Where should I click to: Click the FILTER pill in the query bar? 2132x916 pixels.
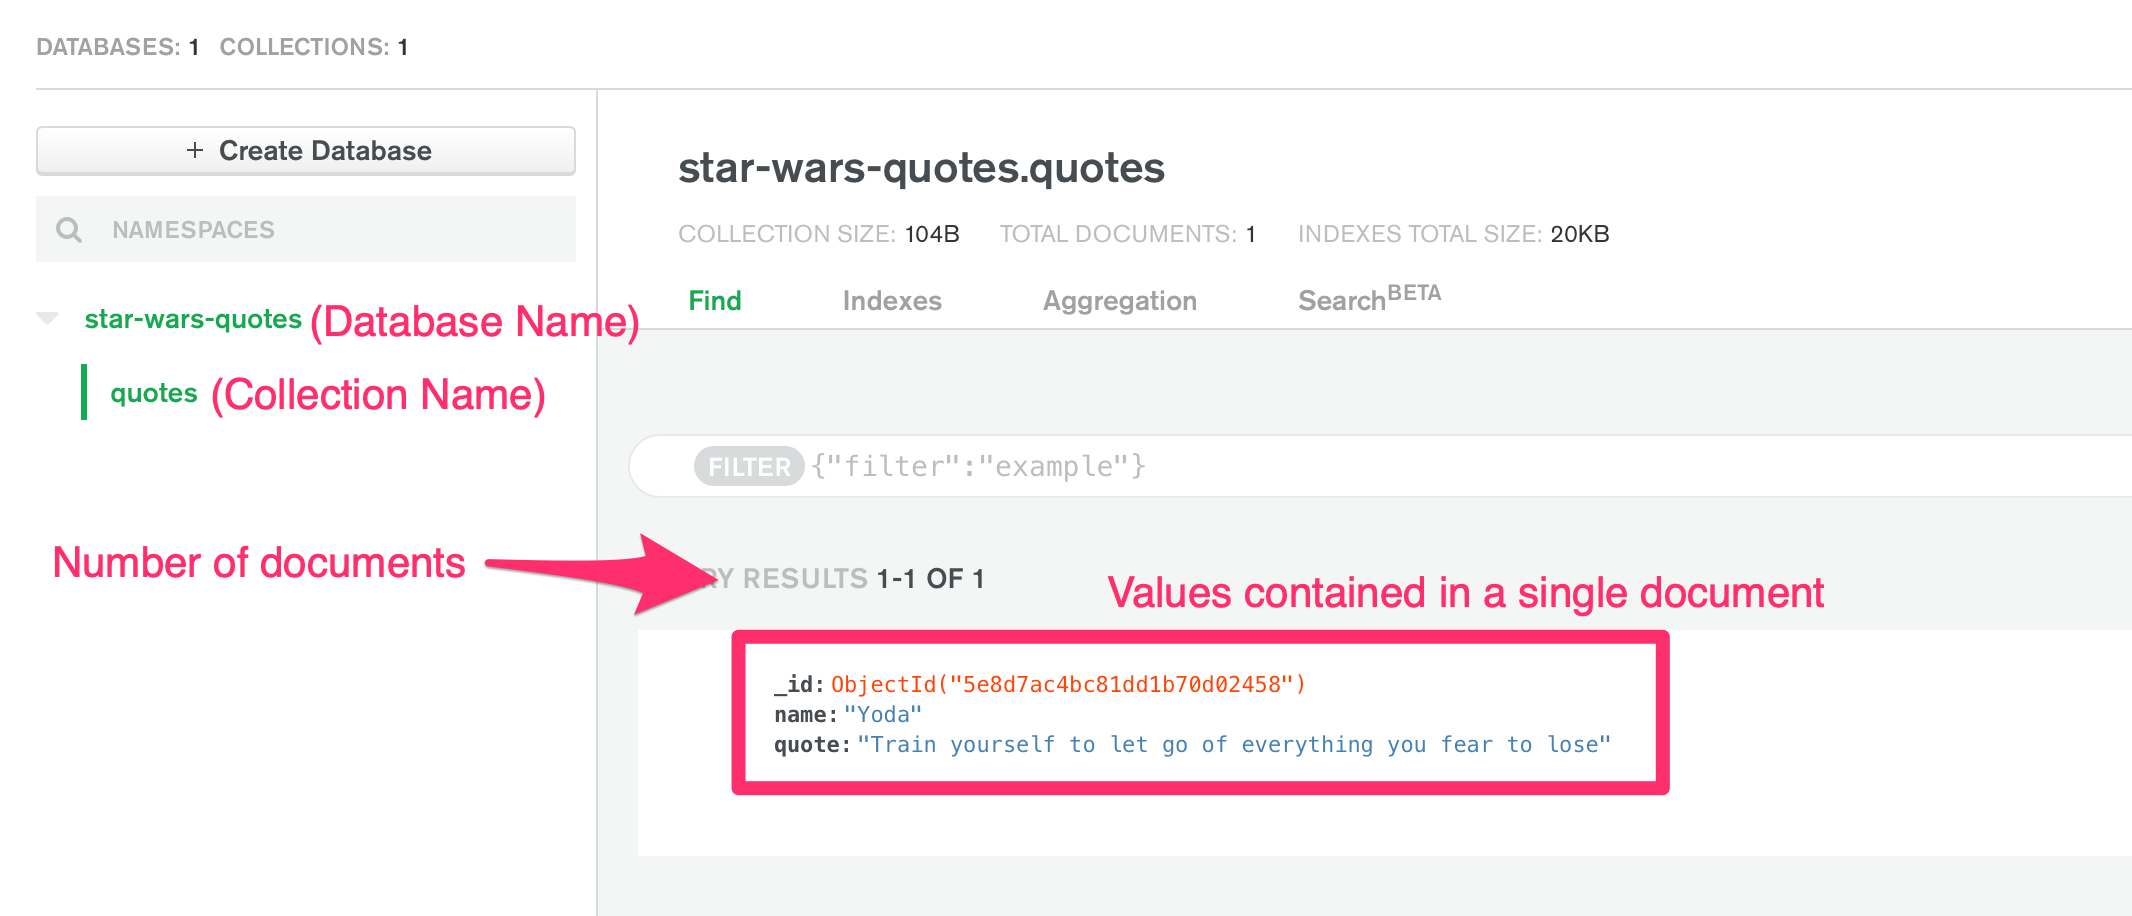click(747, 465)
